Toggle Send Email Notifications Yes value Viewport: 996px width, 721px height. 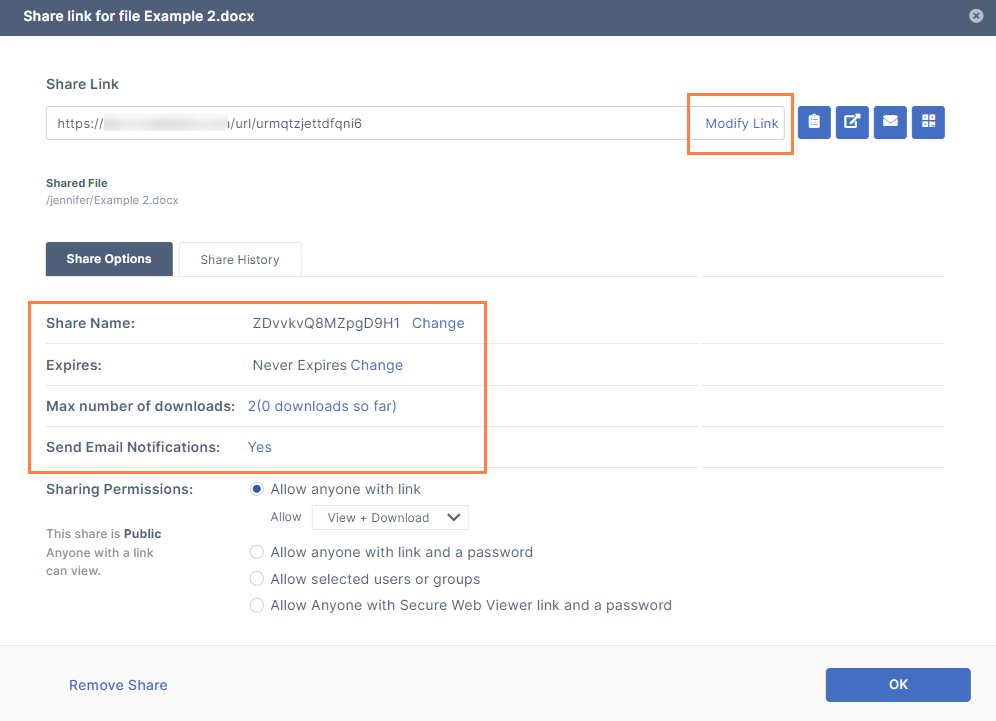pos(260,447)
